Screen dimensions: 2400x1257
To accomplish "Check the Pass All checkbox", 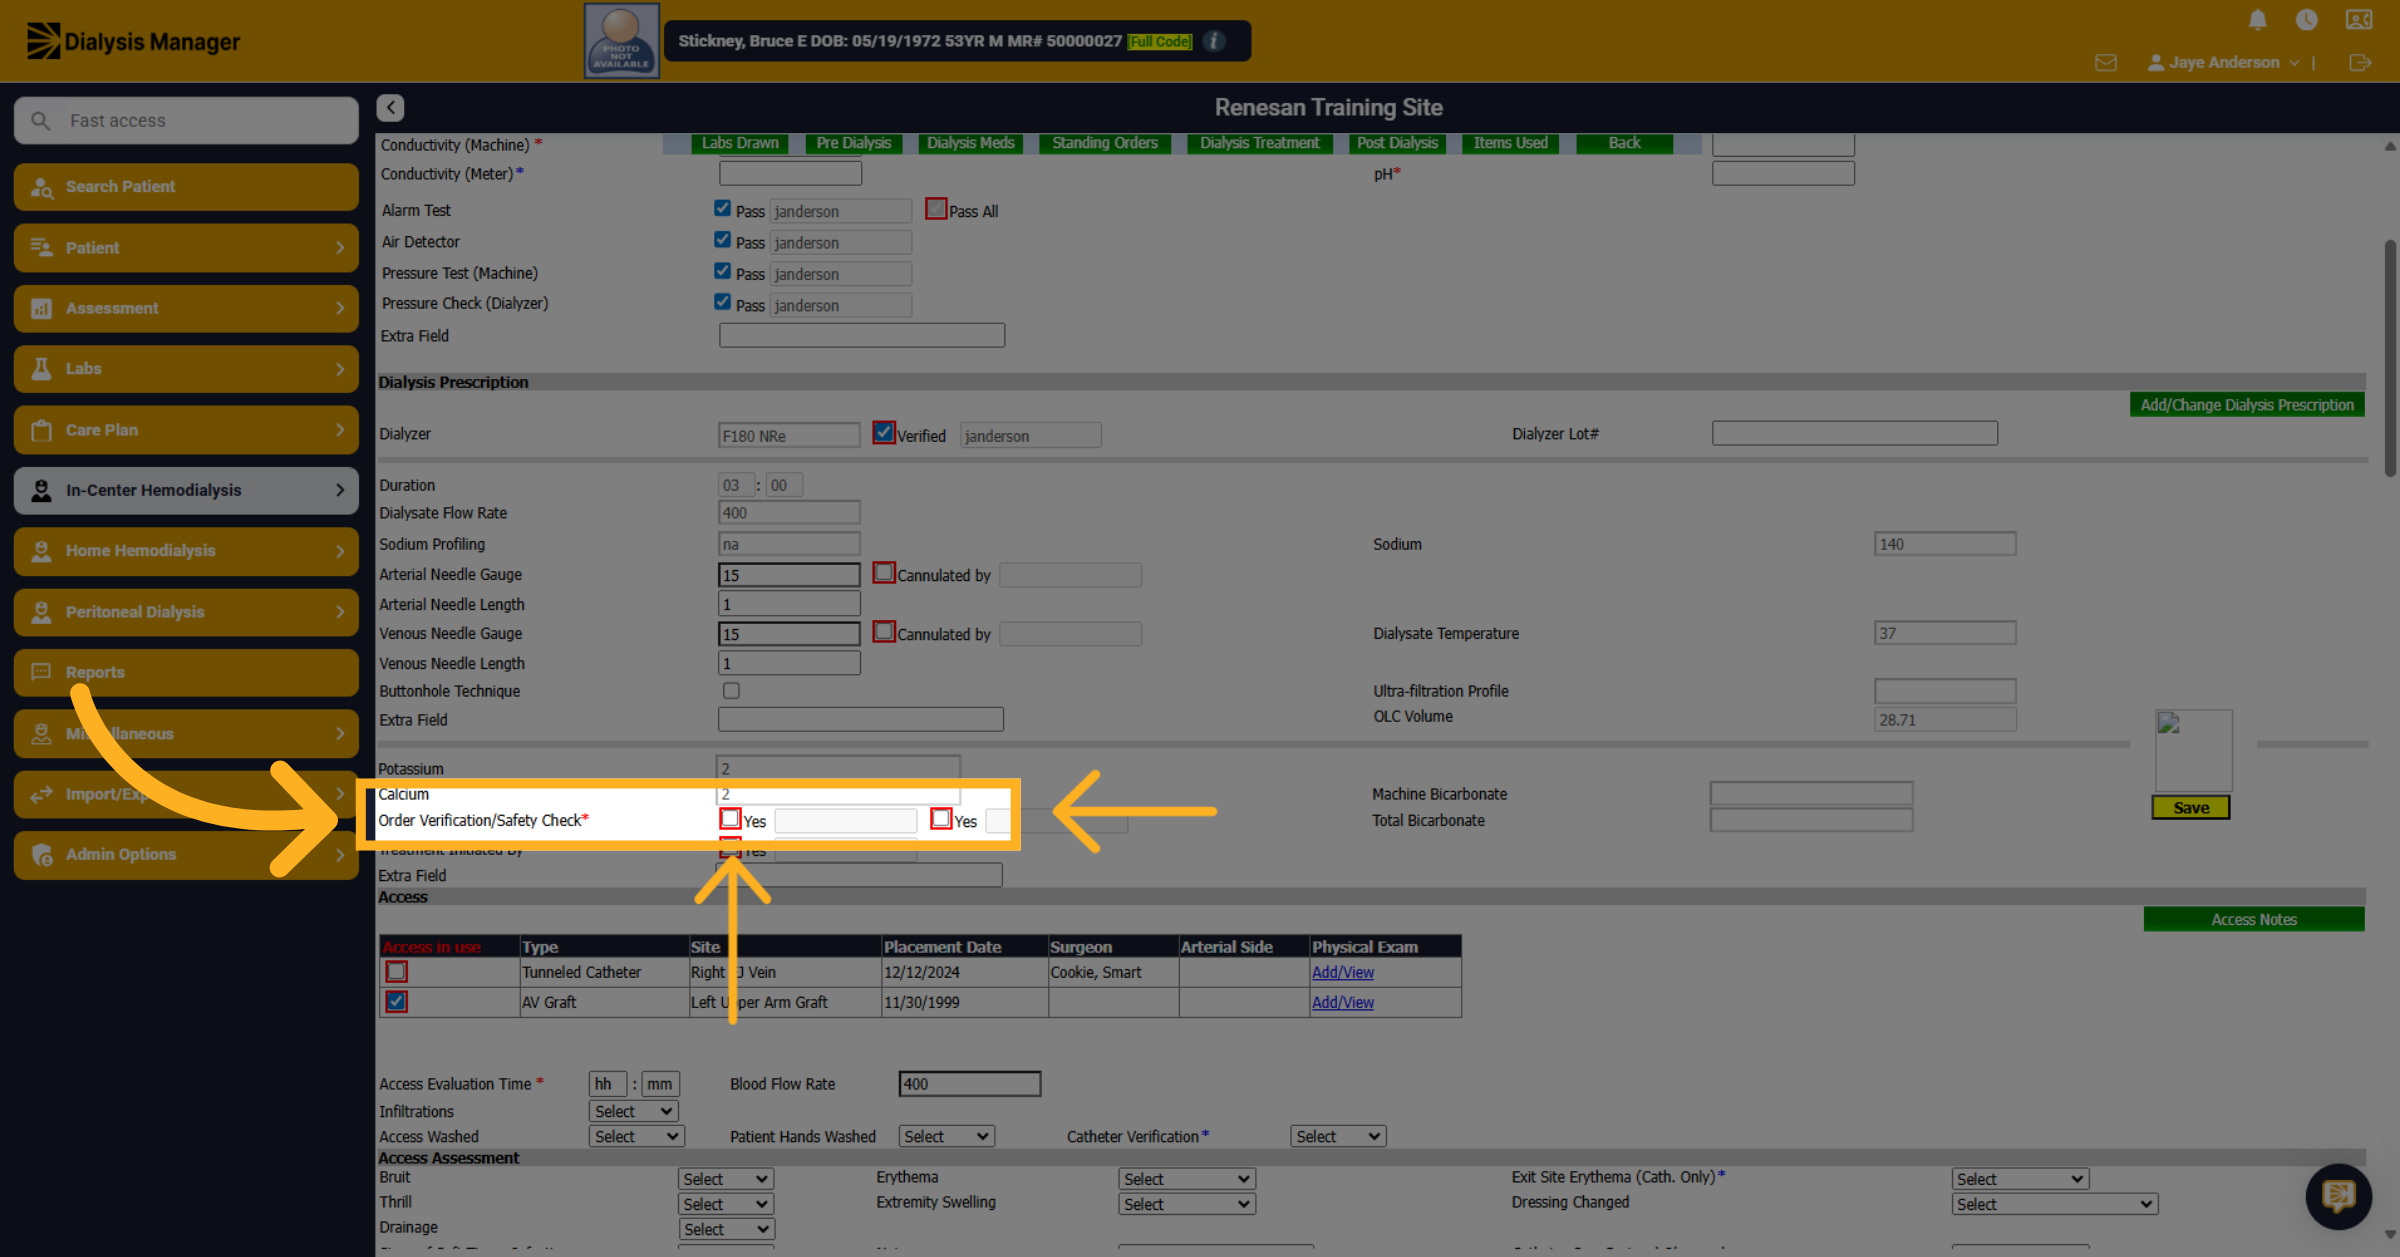I will click(x=936, y=209).
